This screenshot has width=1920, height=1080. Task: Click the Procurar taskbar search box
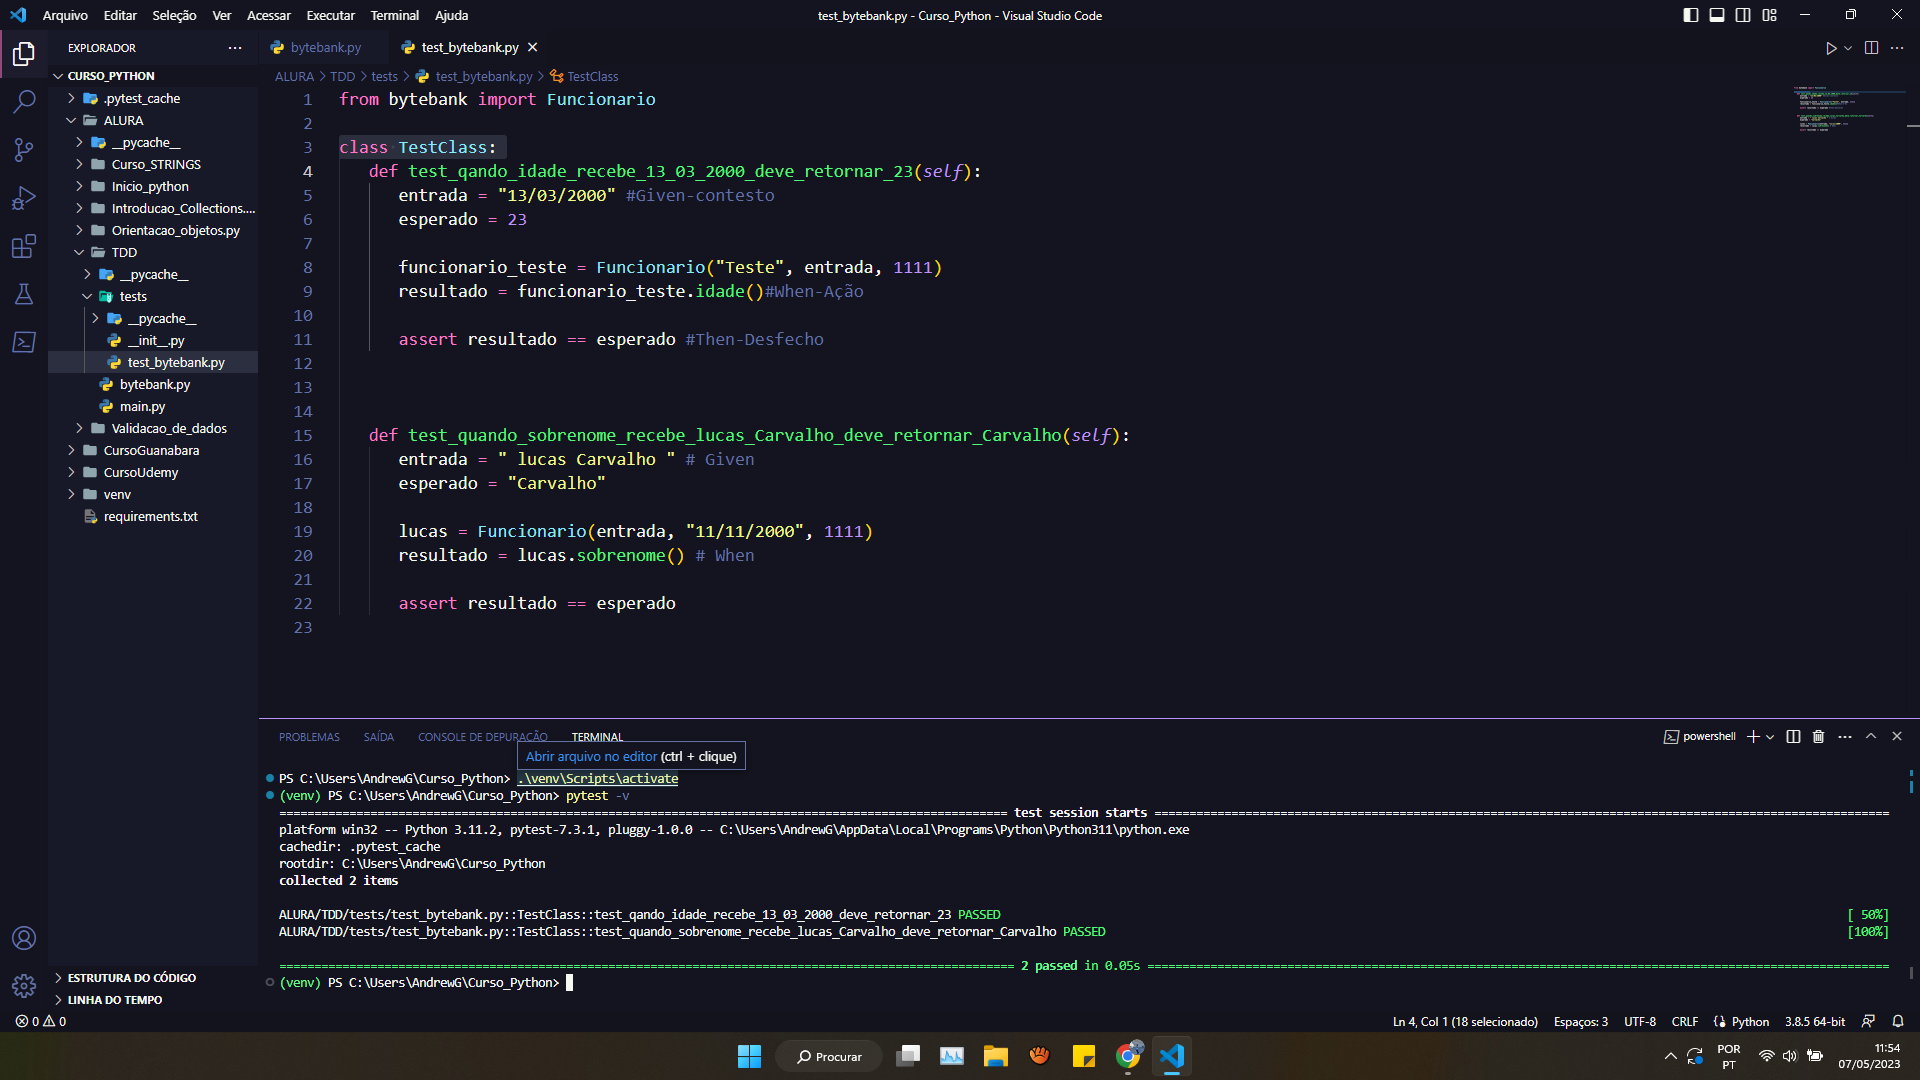(829, 1056)
